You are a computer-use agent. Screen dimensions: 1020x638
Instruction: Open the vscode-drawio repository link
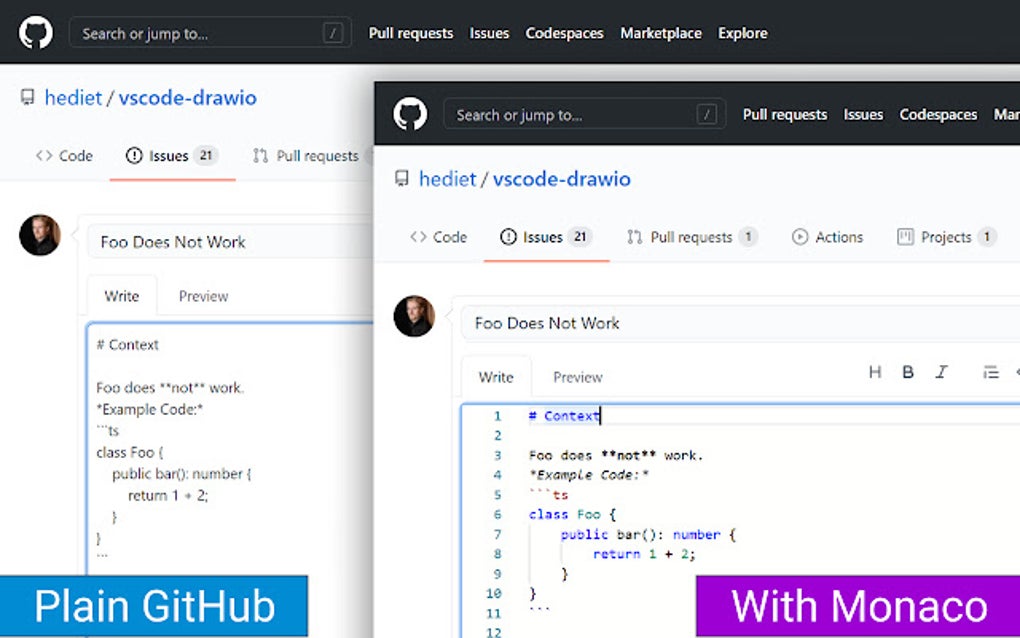coord(561,179)
